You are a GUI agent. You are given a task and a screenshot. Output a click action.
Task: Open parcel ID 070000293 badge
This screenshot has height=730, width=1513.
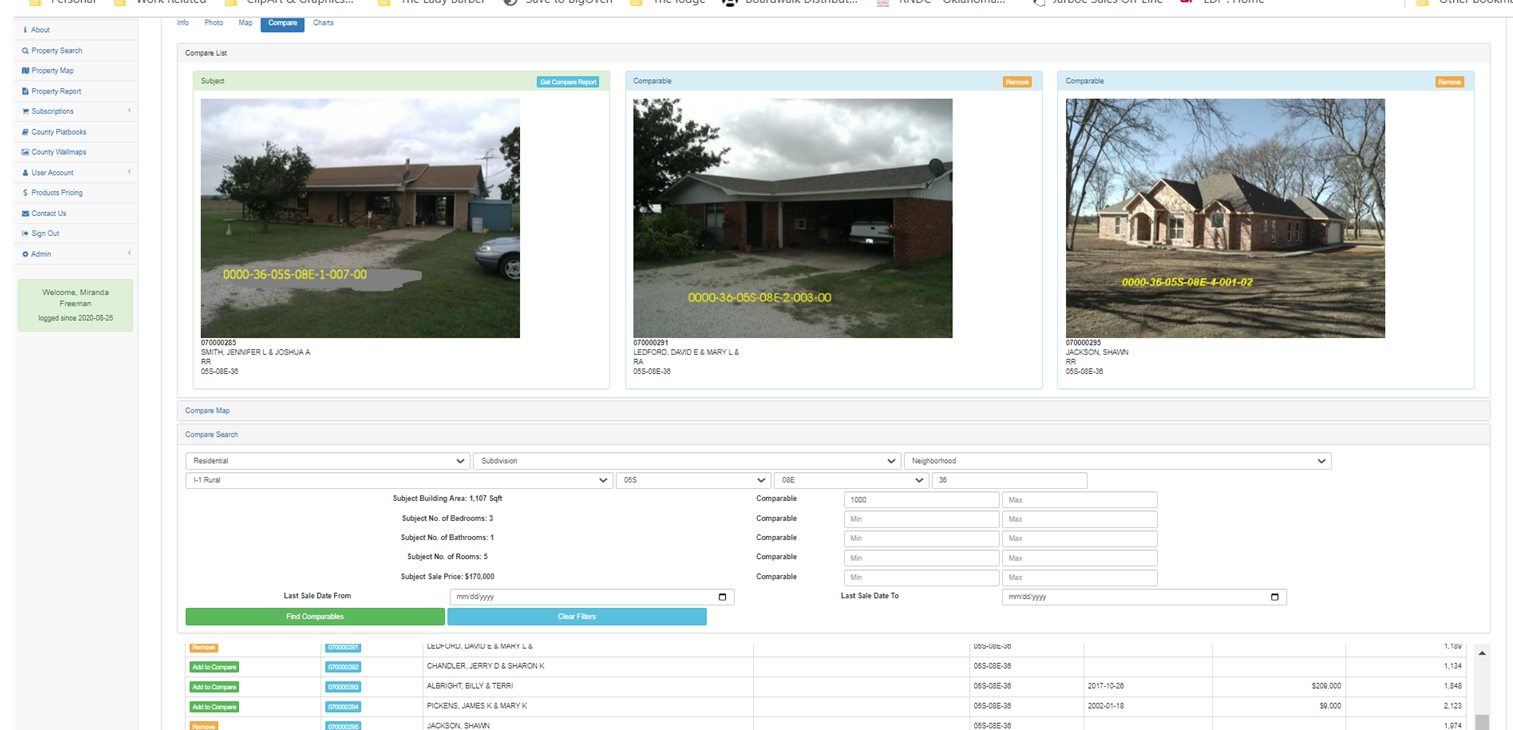344,687
